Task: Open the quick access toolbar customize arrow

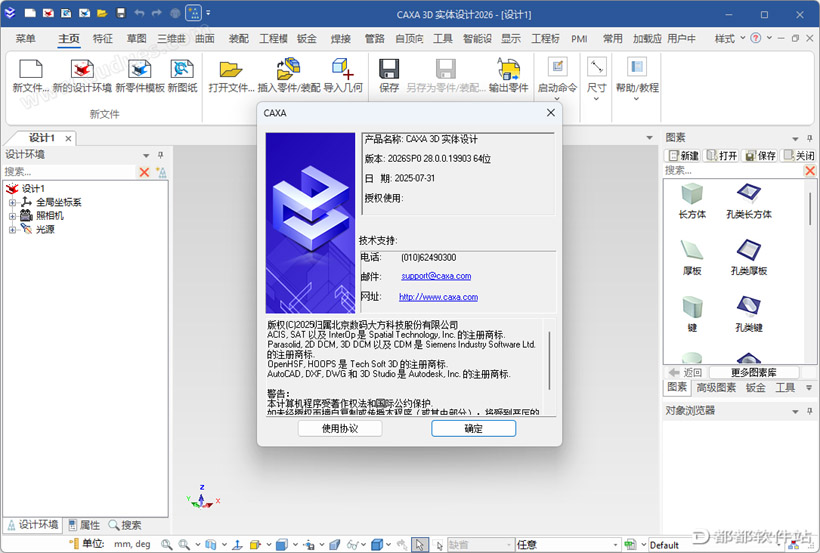Action: point(208,13)
